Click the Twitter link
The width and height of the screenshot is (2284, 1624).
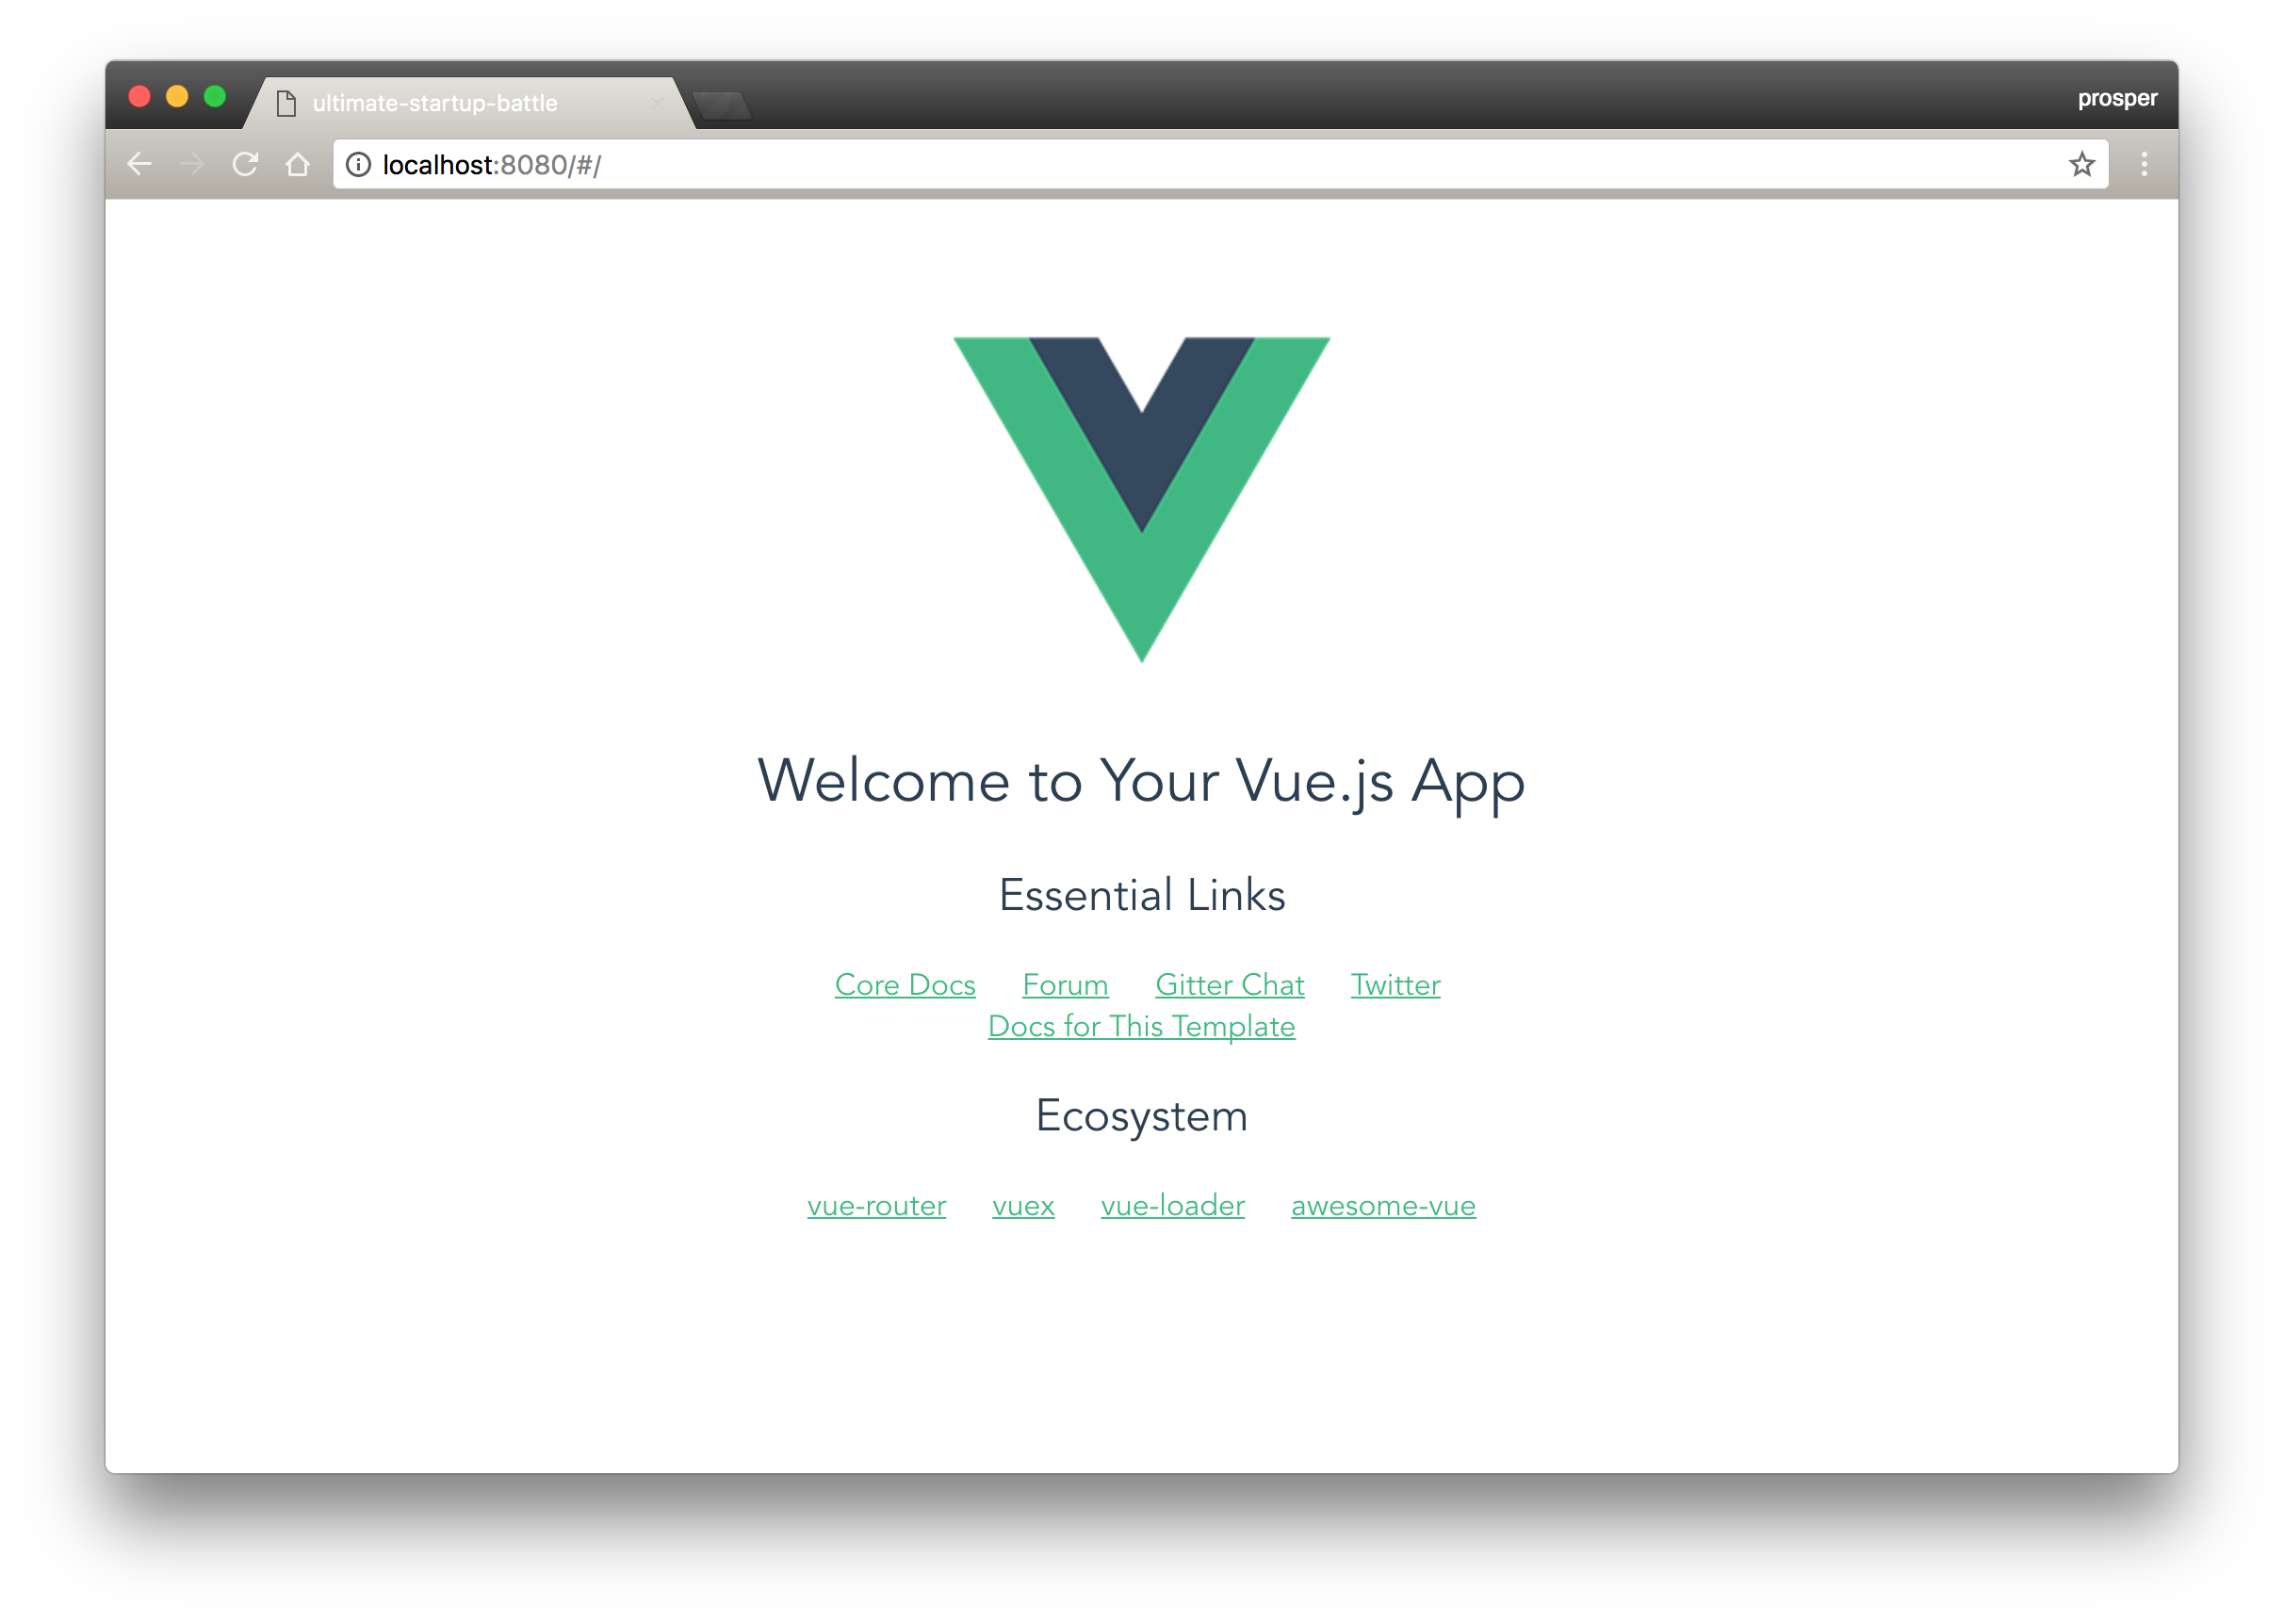(1395, 984)
